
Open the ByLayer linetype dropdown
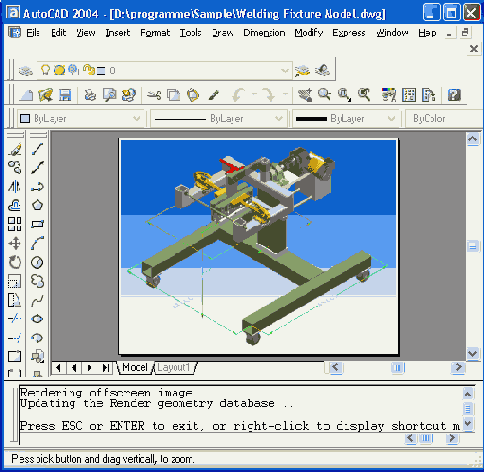pos(219,118)
